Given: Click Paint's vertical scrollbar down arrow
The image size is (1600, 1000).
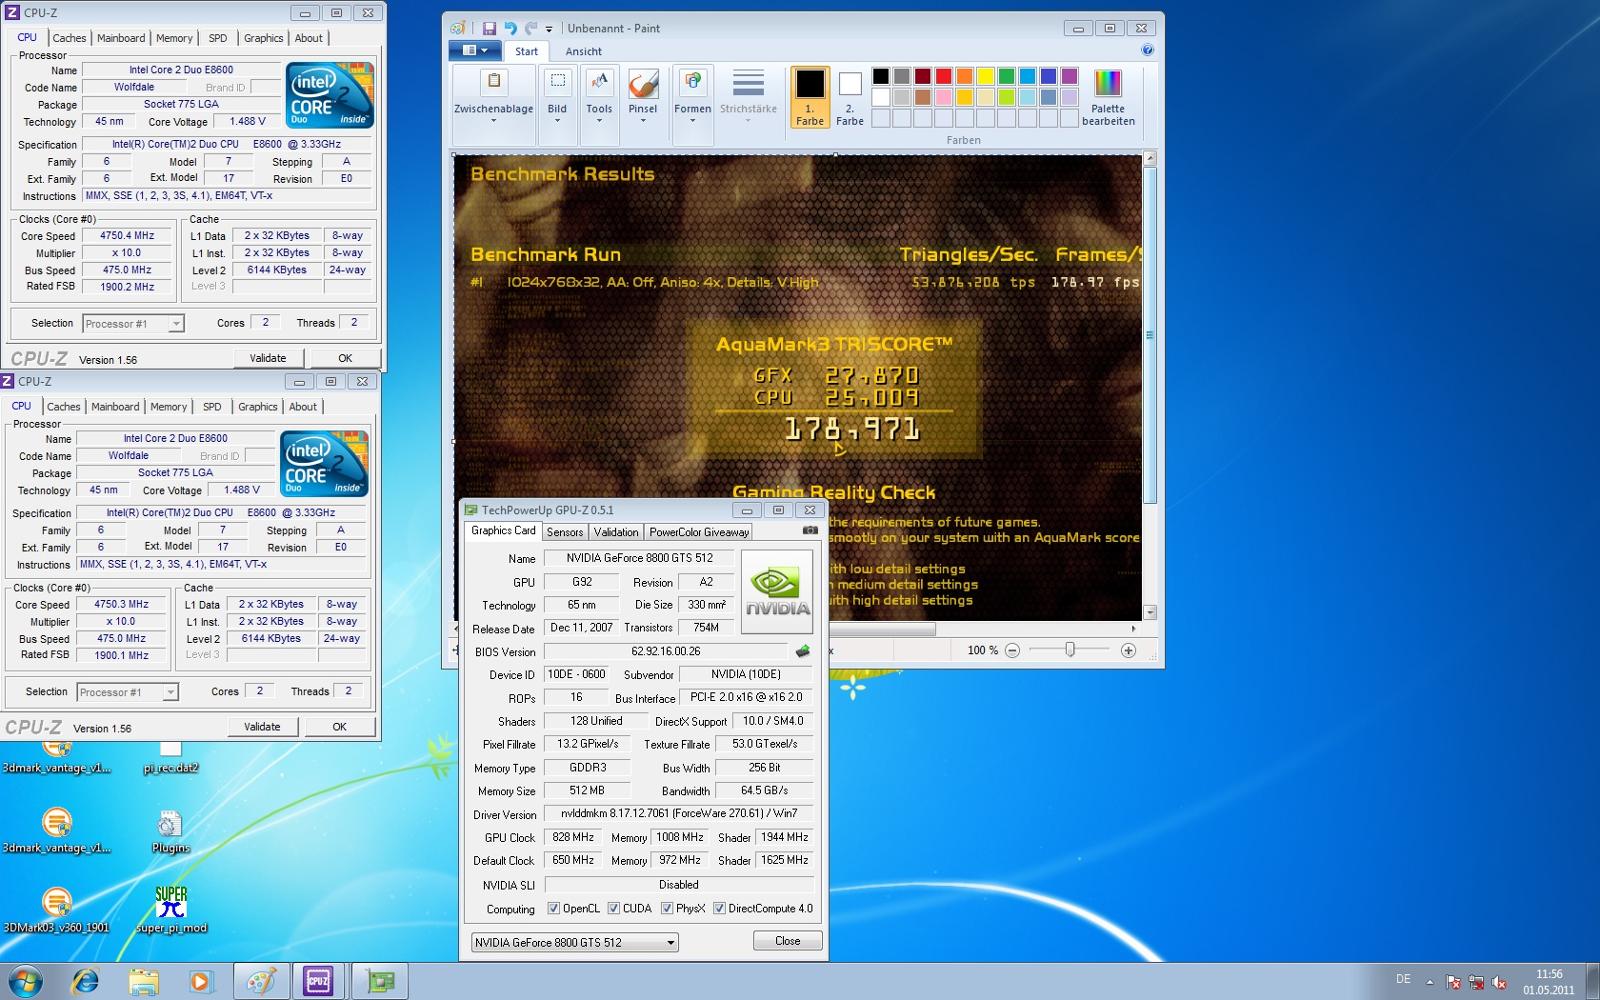Looking at the screenshot, I should (1150, 612).
